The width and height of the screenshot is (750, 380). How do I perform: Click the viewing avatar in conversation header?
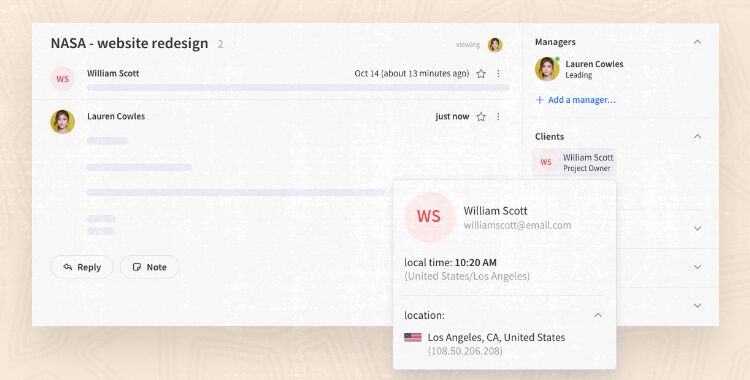coord(495,45)
